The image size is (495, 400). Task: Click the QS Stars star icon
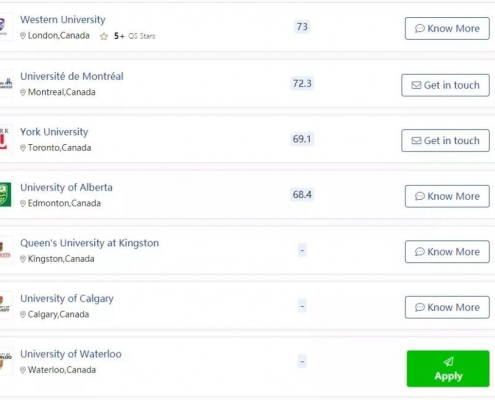click(104, 36)
